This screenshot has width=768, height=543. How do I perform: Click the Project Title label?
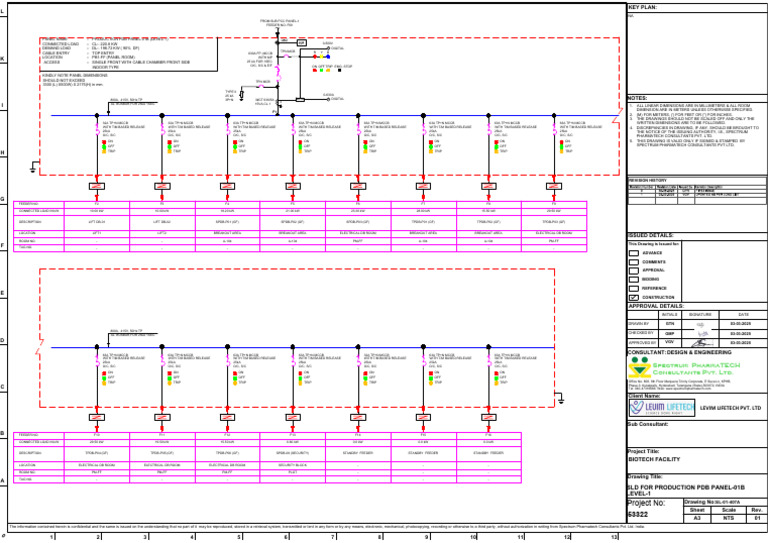pyautogui.click(x=643, y=451)
